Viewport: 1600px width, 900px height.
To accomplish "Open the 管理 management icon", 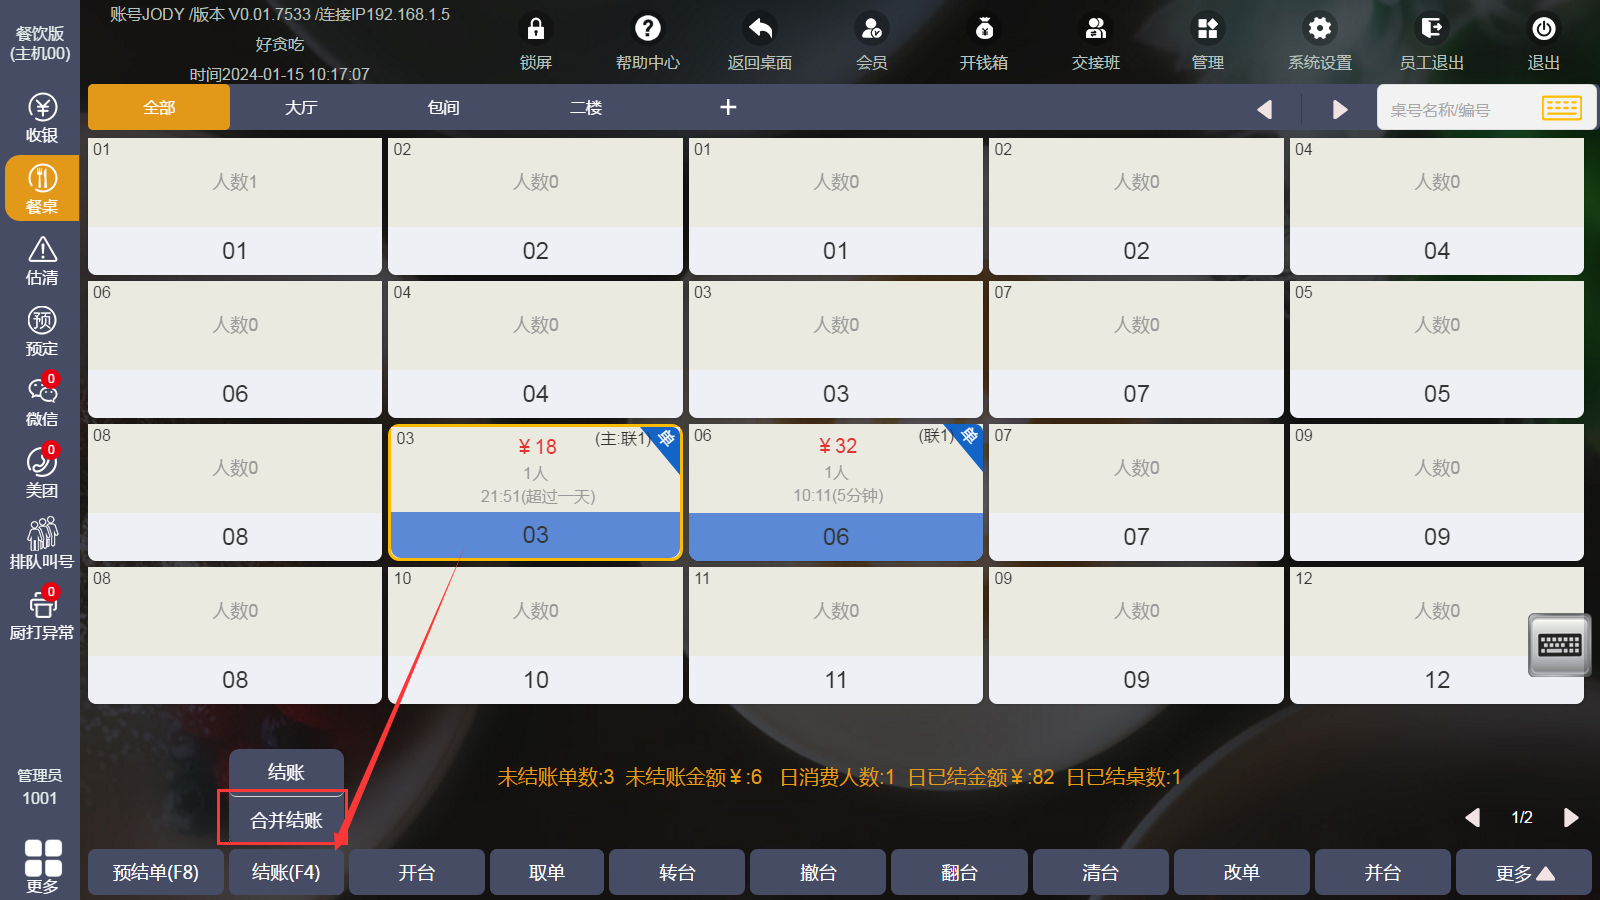I will pyautogui.click(x=1208, y=42).
